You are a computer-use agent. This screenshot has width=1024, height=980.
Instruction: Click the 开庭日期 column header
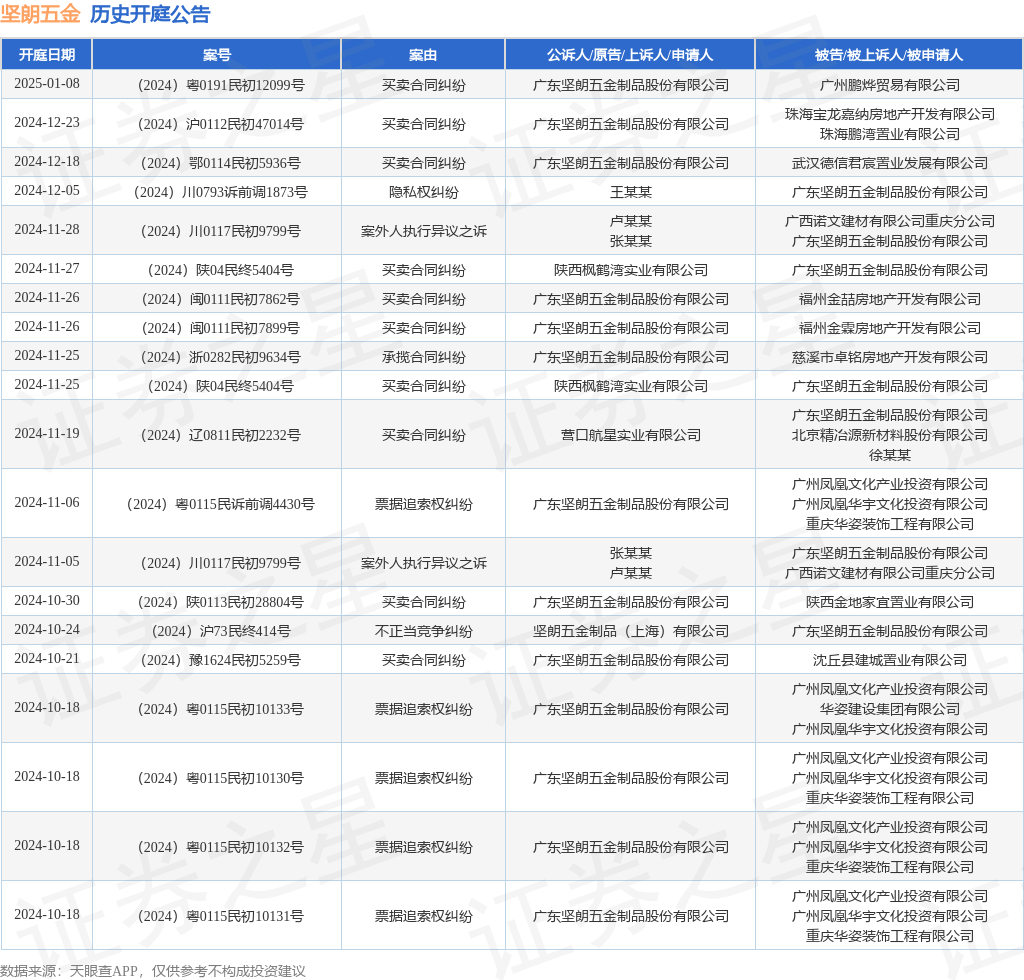46,55
